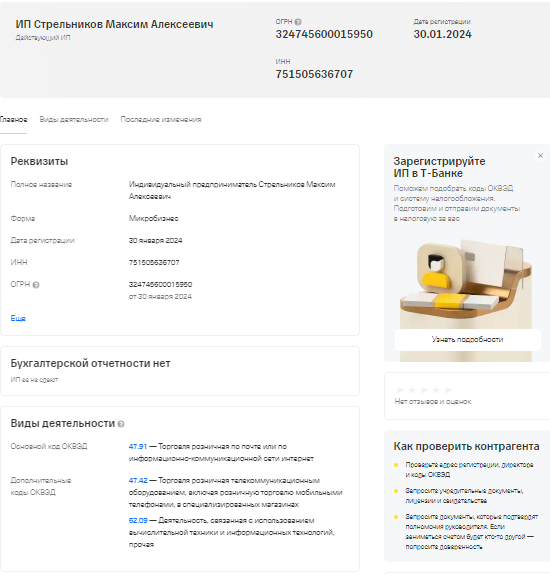Switch to the Виды деятельности tab

point(74,120)
